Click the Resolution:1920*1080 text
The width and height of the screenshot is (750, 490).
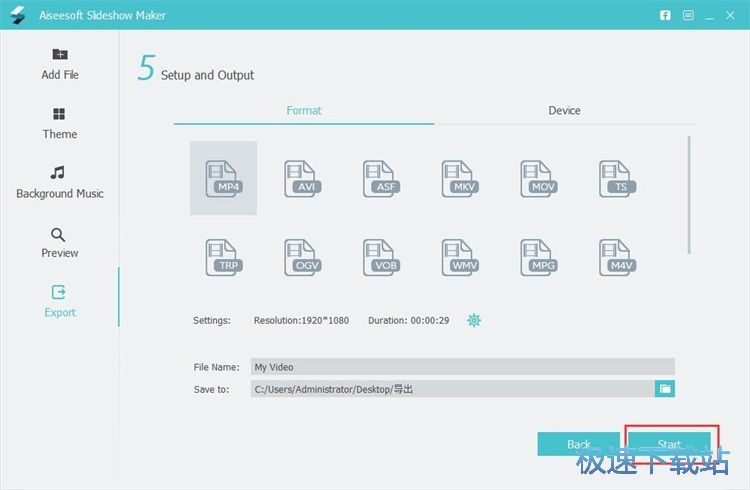(301, 321)
